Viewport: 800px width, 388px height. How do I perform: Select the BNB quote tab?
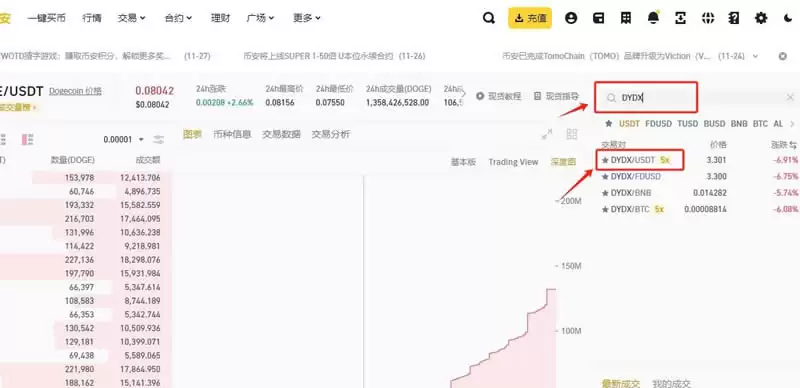click(739, 124)
